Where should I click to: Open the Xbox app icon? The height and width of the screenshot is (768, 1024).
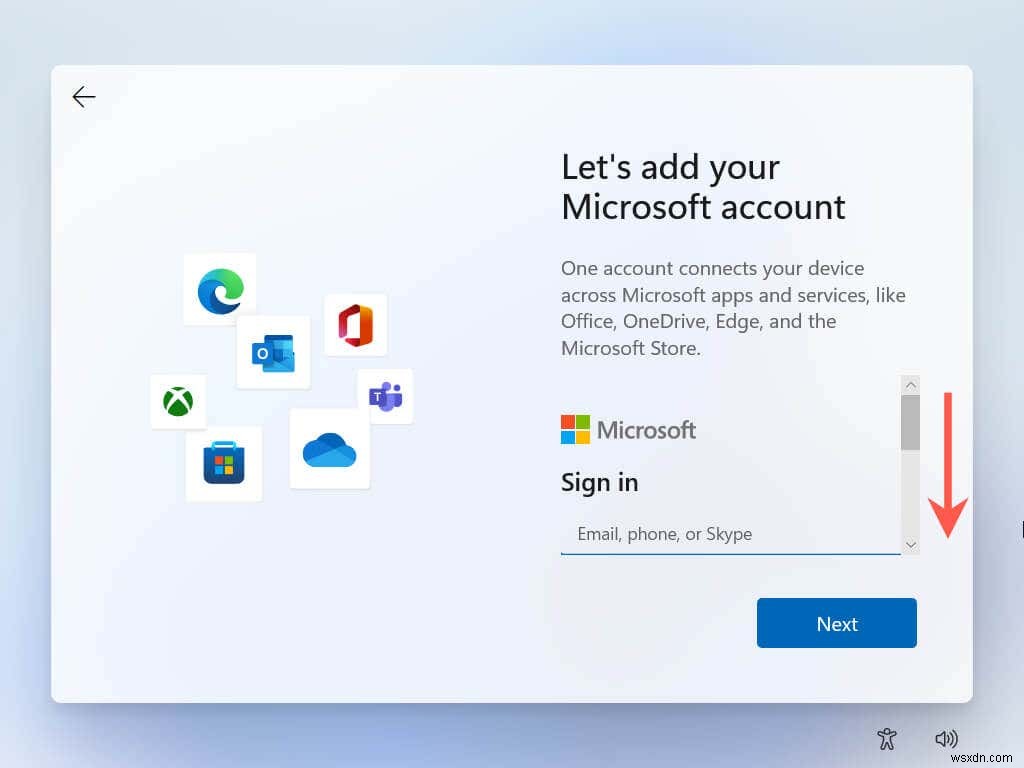click(x=178, y=402)
